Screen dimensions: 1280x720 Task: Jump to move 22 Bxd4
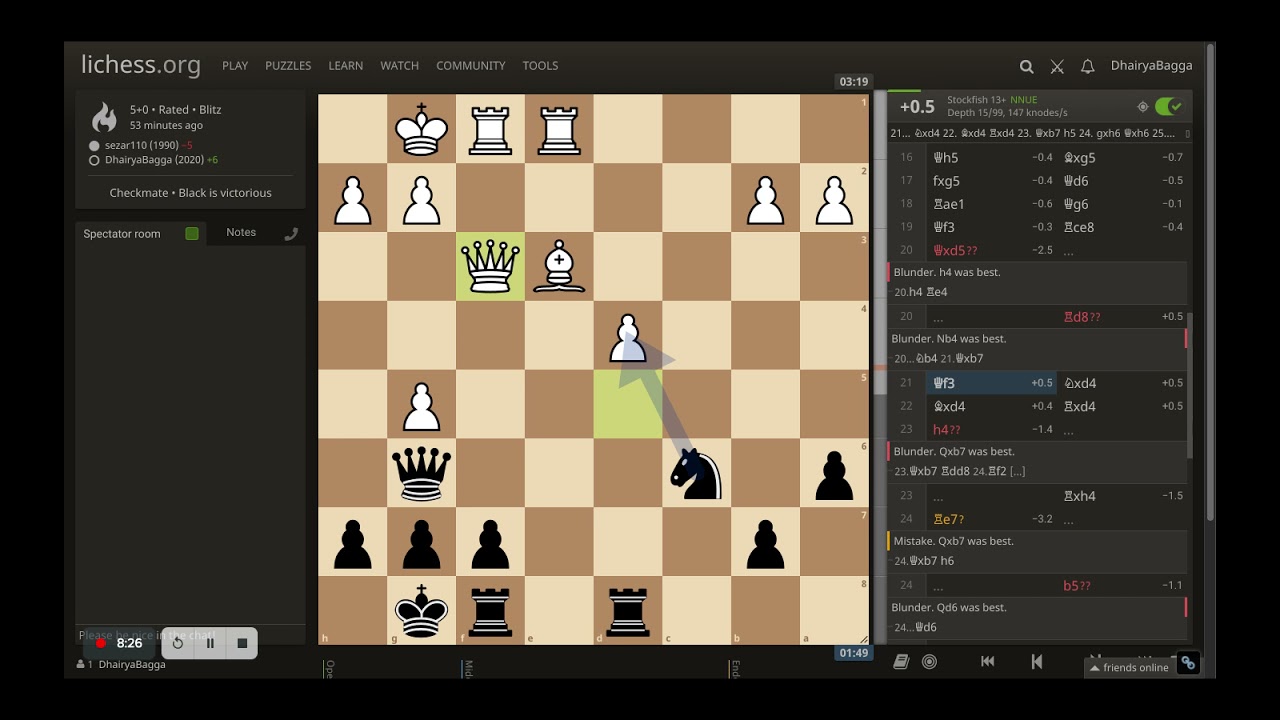(990, 406)
